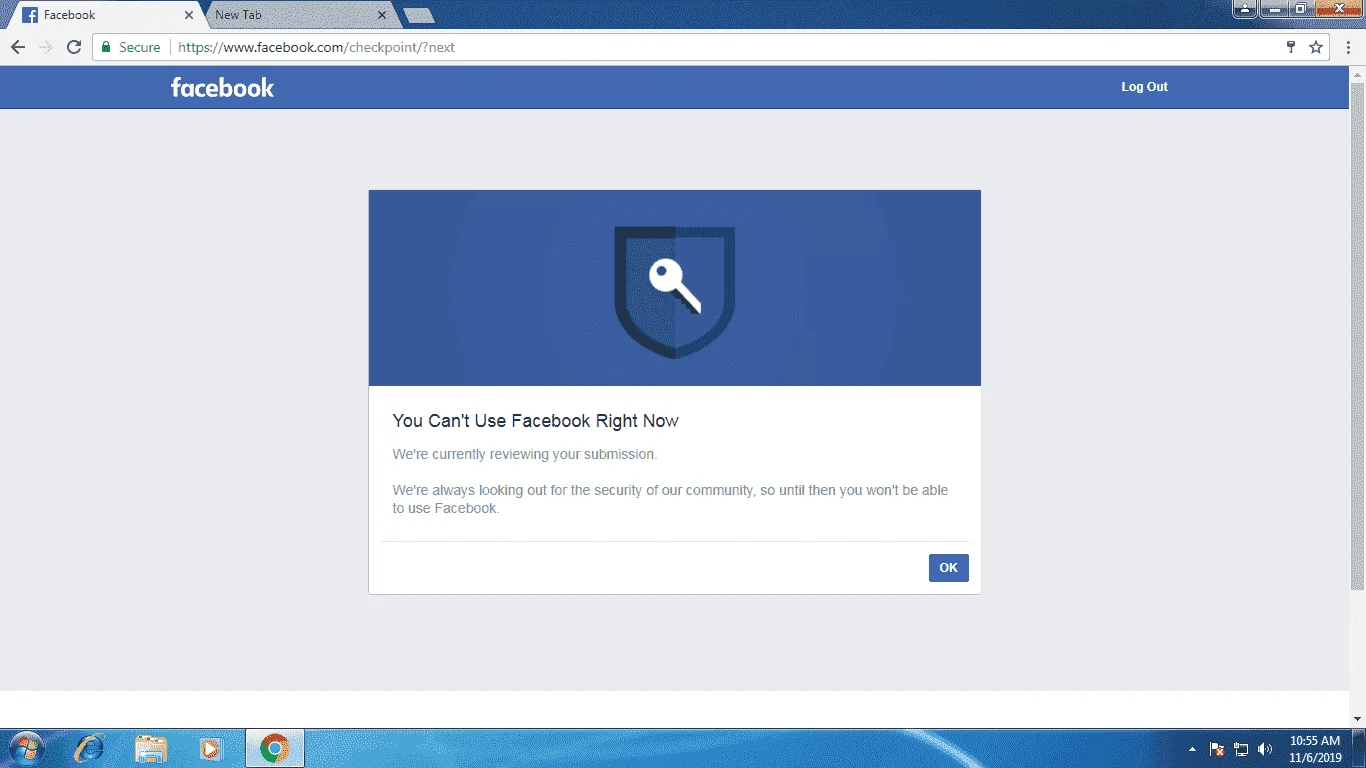Click the Log Out link
The height and width of the screenshot is (768, 1366).
pyautogui.click(x=1144, y=87)
